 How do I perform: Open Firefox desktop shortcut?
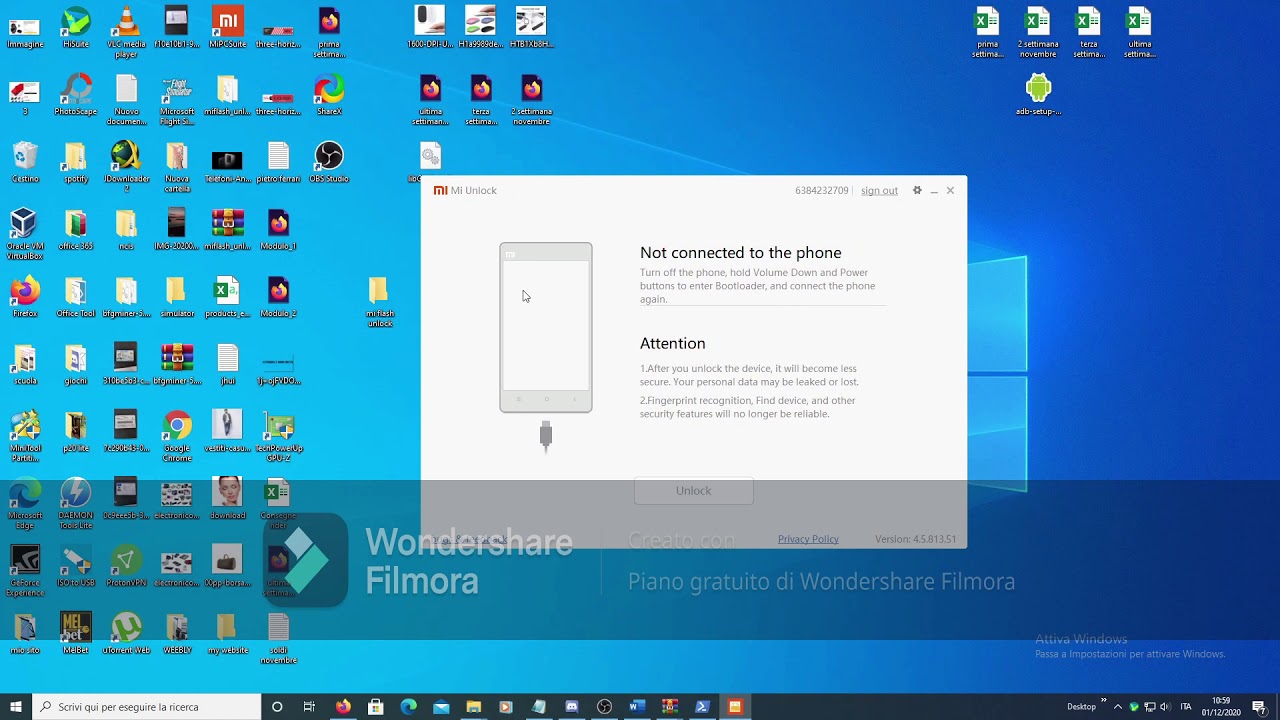25,297
